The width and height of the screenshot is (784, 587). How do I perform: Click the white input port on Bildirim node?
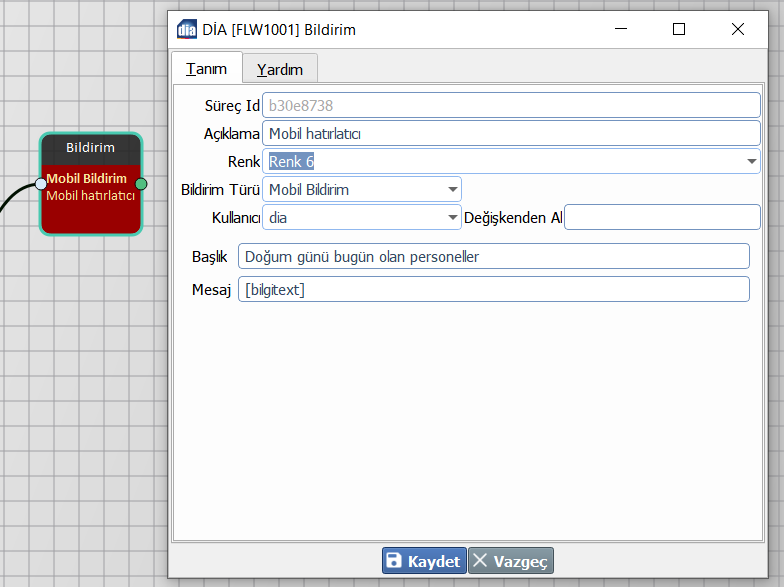pos(41,183)
